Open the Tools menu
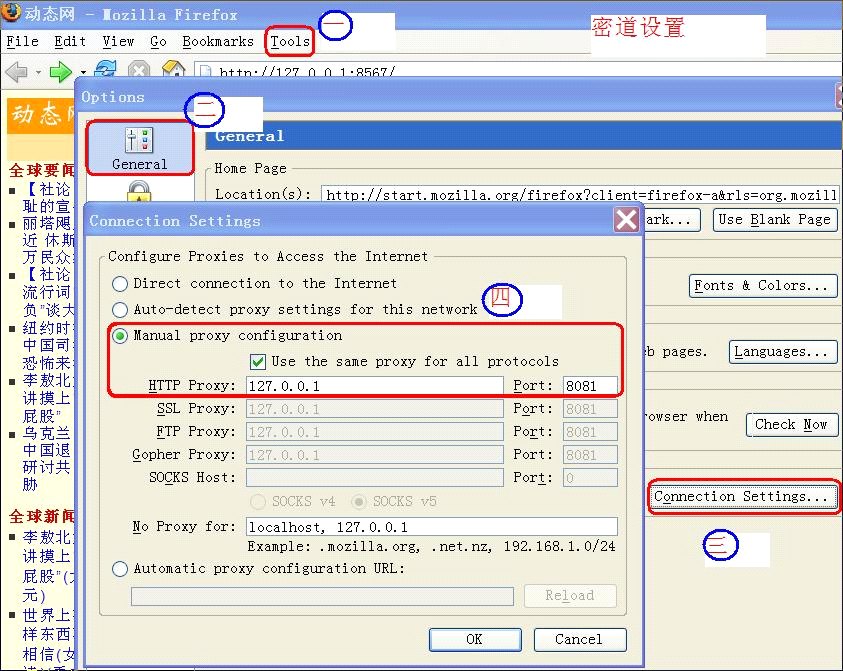This screenshot has width=843, height=671. coord(290,41)
